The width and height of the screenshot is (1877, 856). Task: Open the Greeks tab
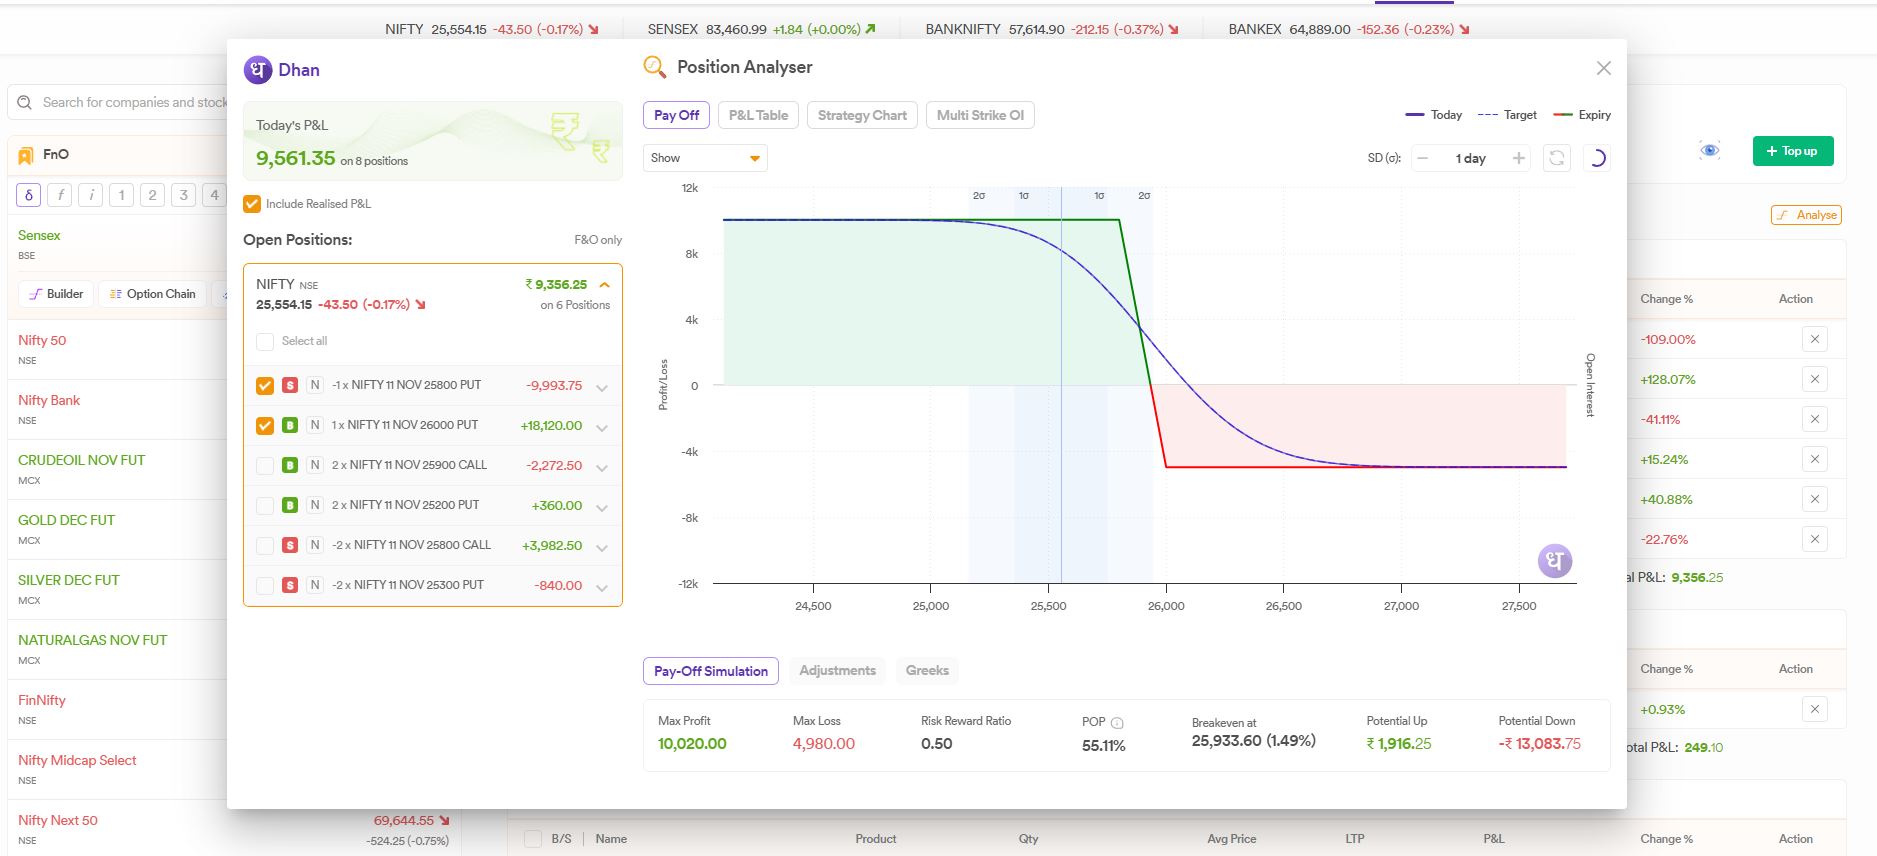tap(926, 670)
